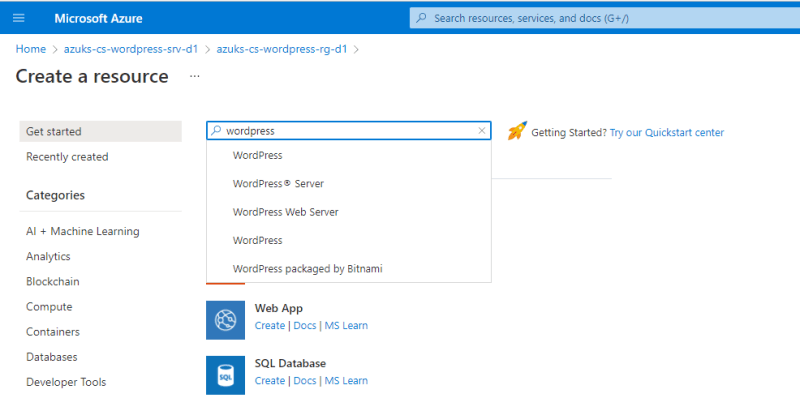800x398 pixels.
Task: Click the Web App title
Action: 279,308
